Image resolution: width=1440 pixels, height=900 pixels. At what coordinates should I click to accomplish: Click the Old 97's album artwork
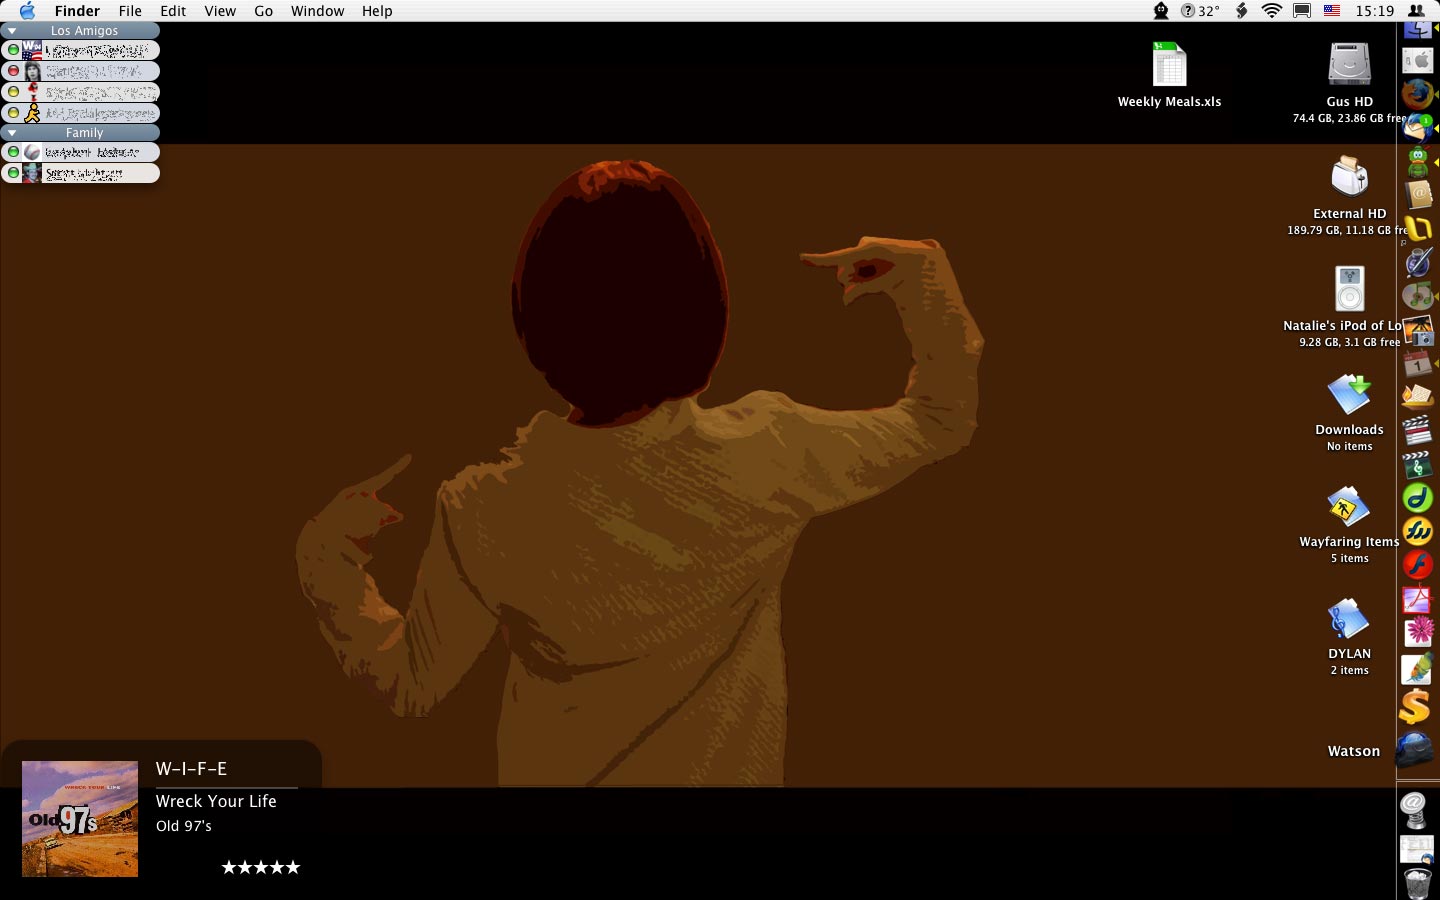point(80,819)
